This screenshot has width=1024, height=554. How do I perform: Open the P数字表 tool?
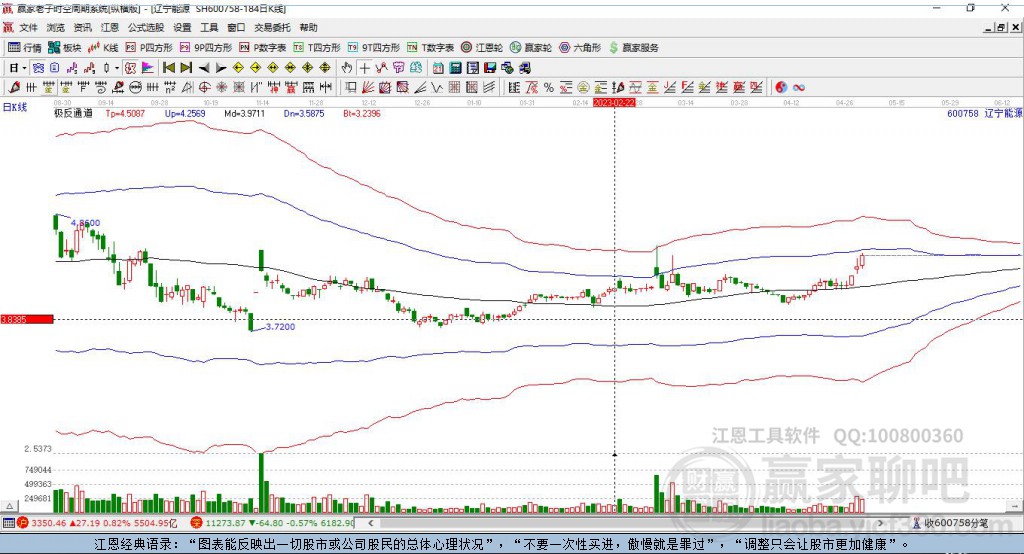263,48
